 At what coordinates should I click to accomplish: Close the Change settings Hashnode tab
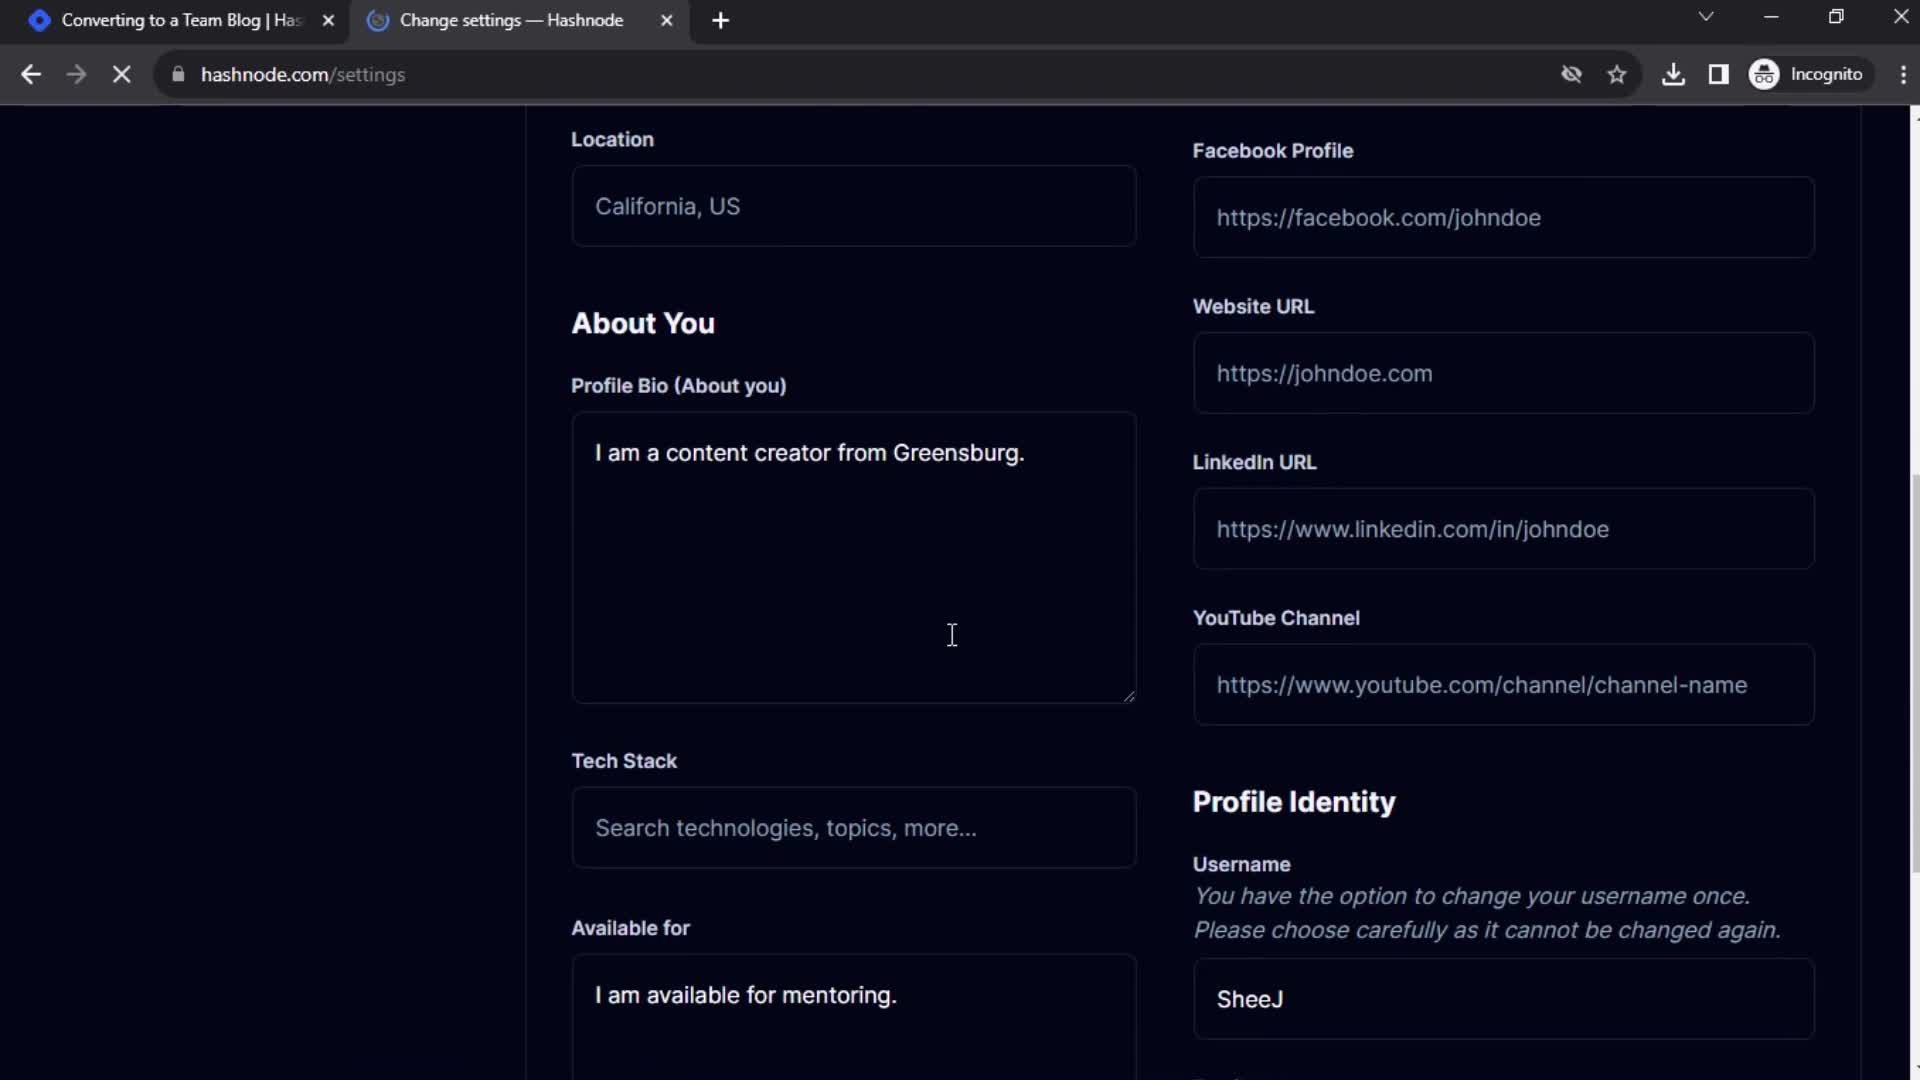(666, 20)
